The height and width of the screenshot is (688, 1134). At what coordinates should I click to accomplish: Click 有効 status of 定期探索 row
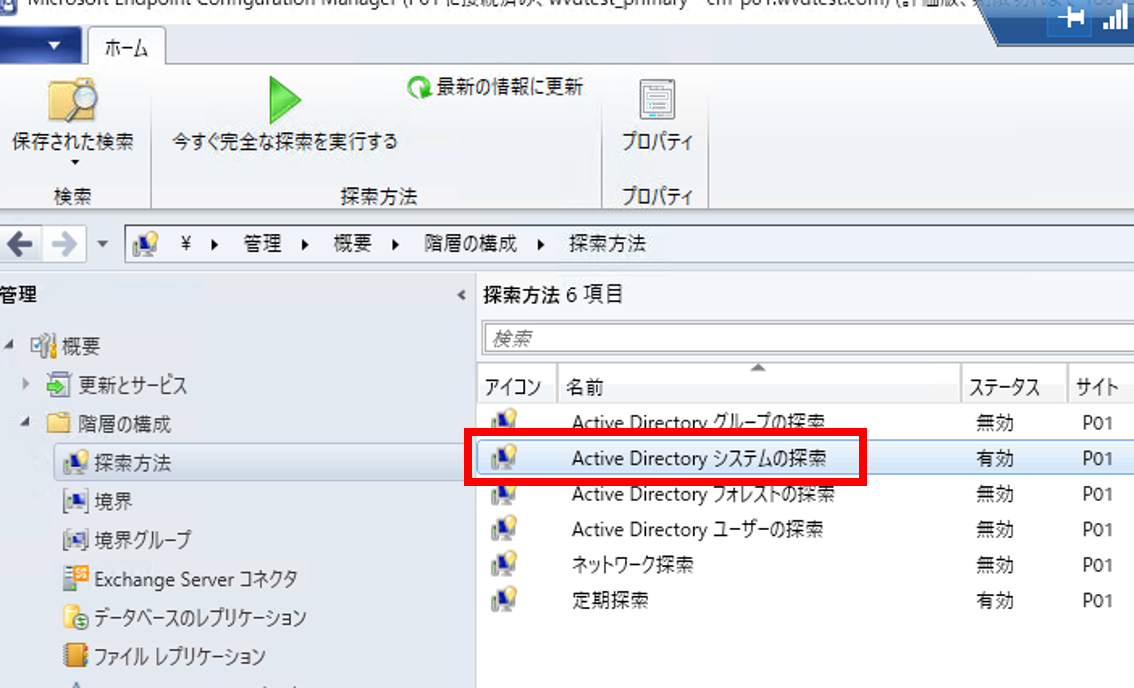(995, 600)
